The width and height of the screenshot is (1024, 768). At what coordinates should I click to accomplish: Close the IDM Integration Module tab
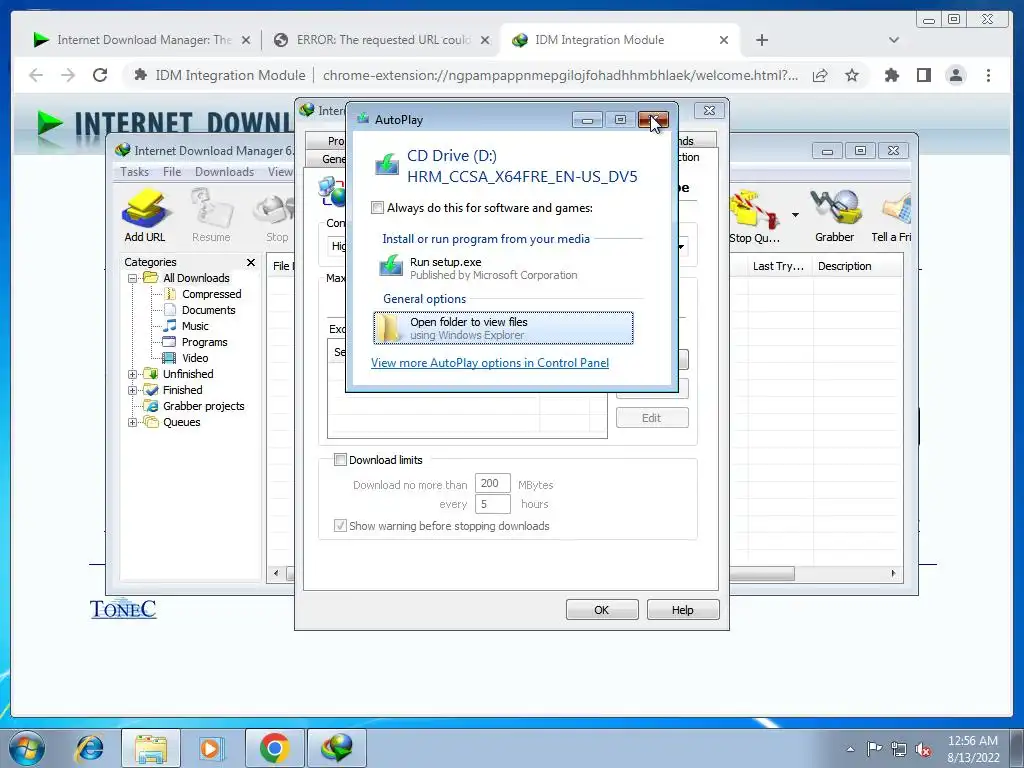(x=724, y=40)
